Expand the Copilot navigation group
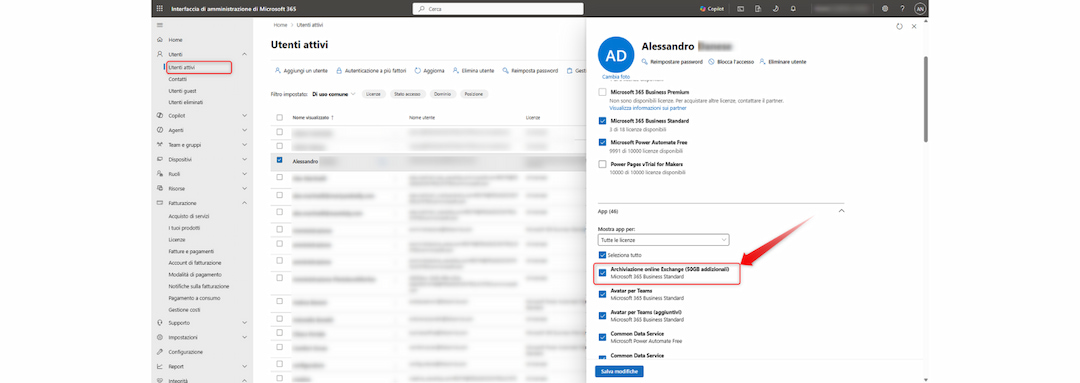This screenshot has height=383, width=1080. 245,116
